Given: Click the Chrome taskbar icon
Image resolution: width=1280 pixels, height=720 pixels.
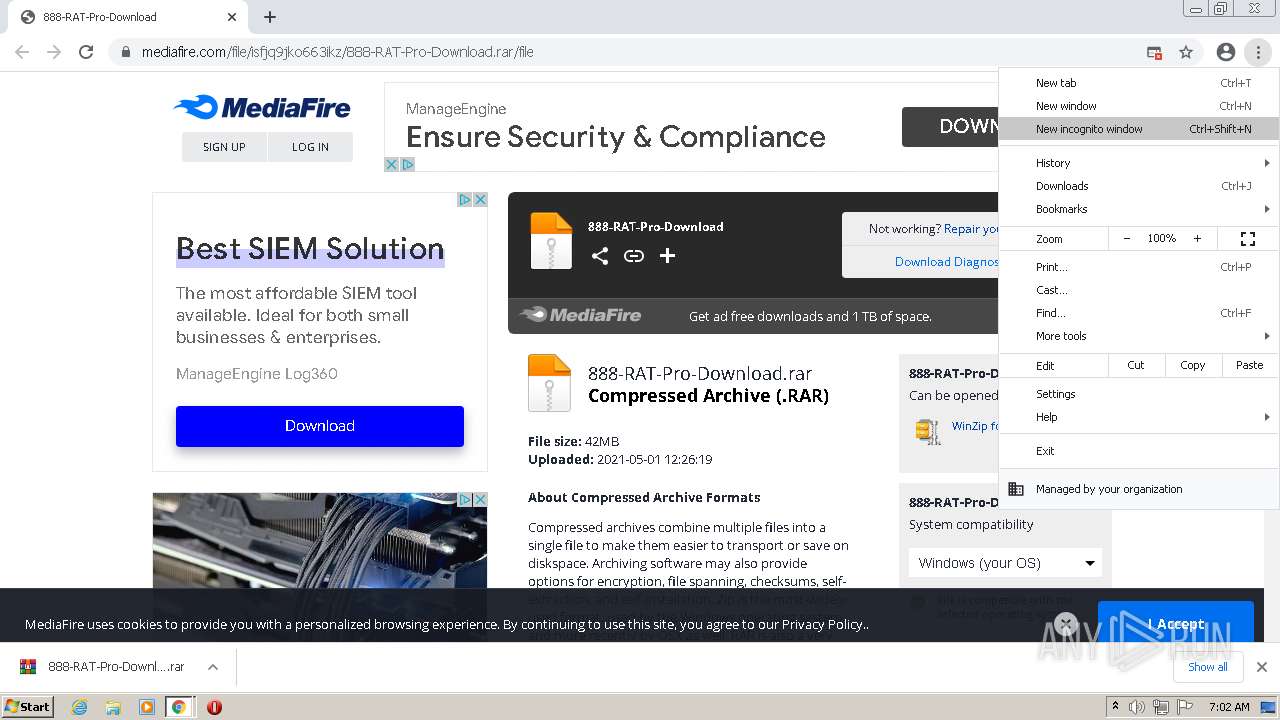Looking at the screenshot, I should [179, 707].
